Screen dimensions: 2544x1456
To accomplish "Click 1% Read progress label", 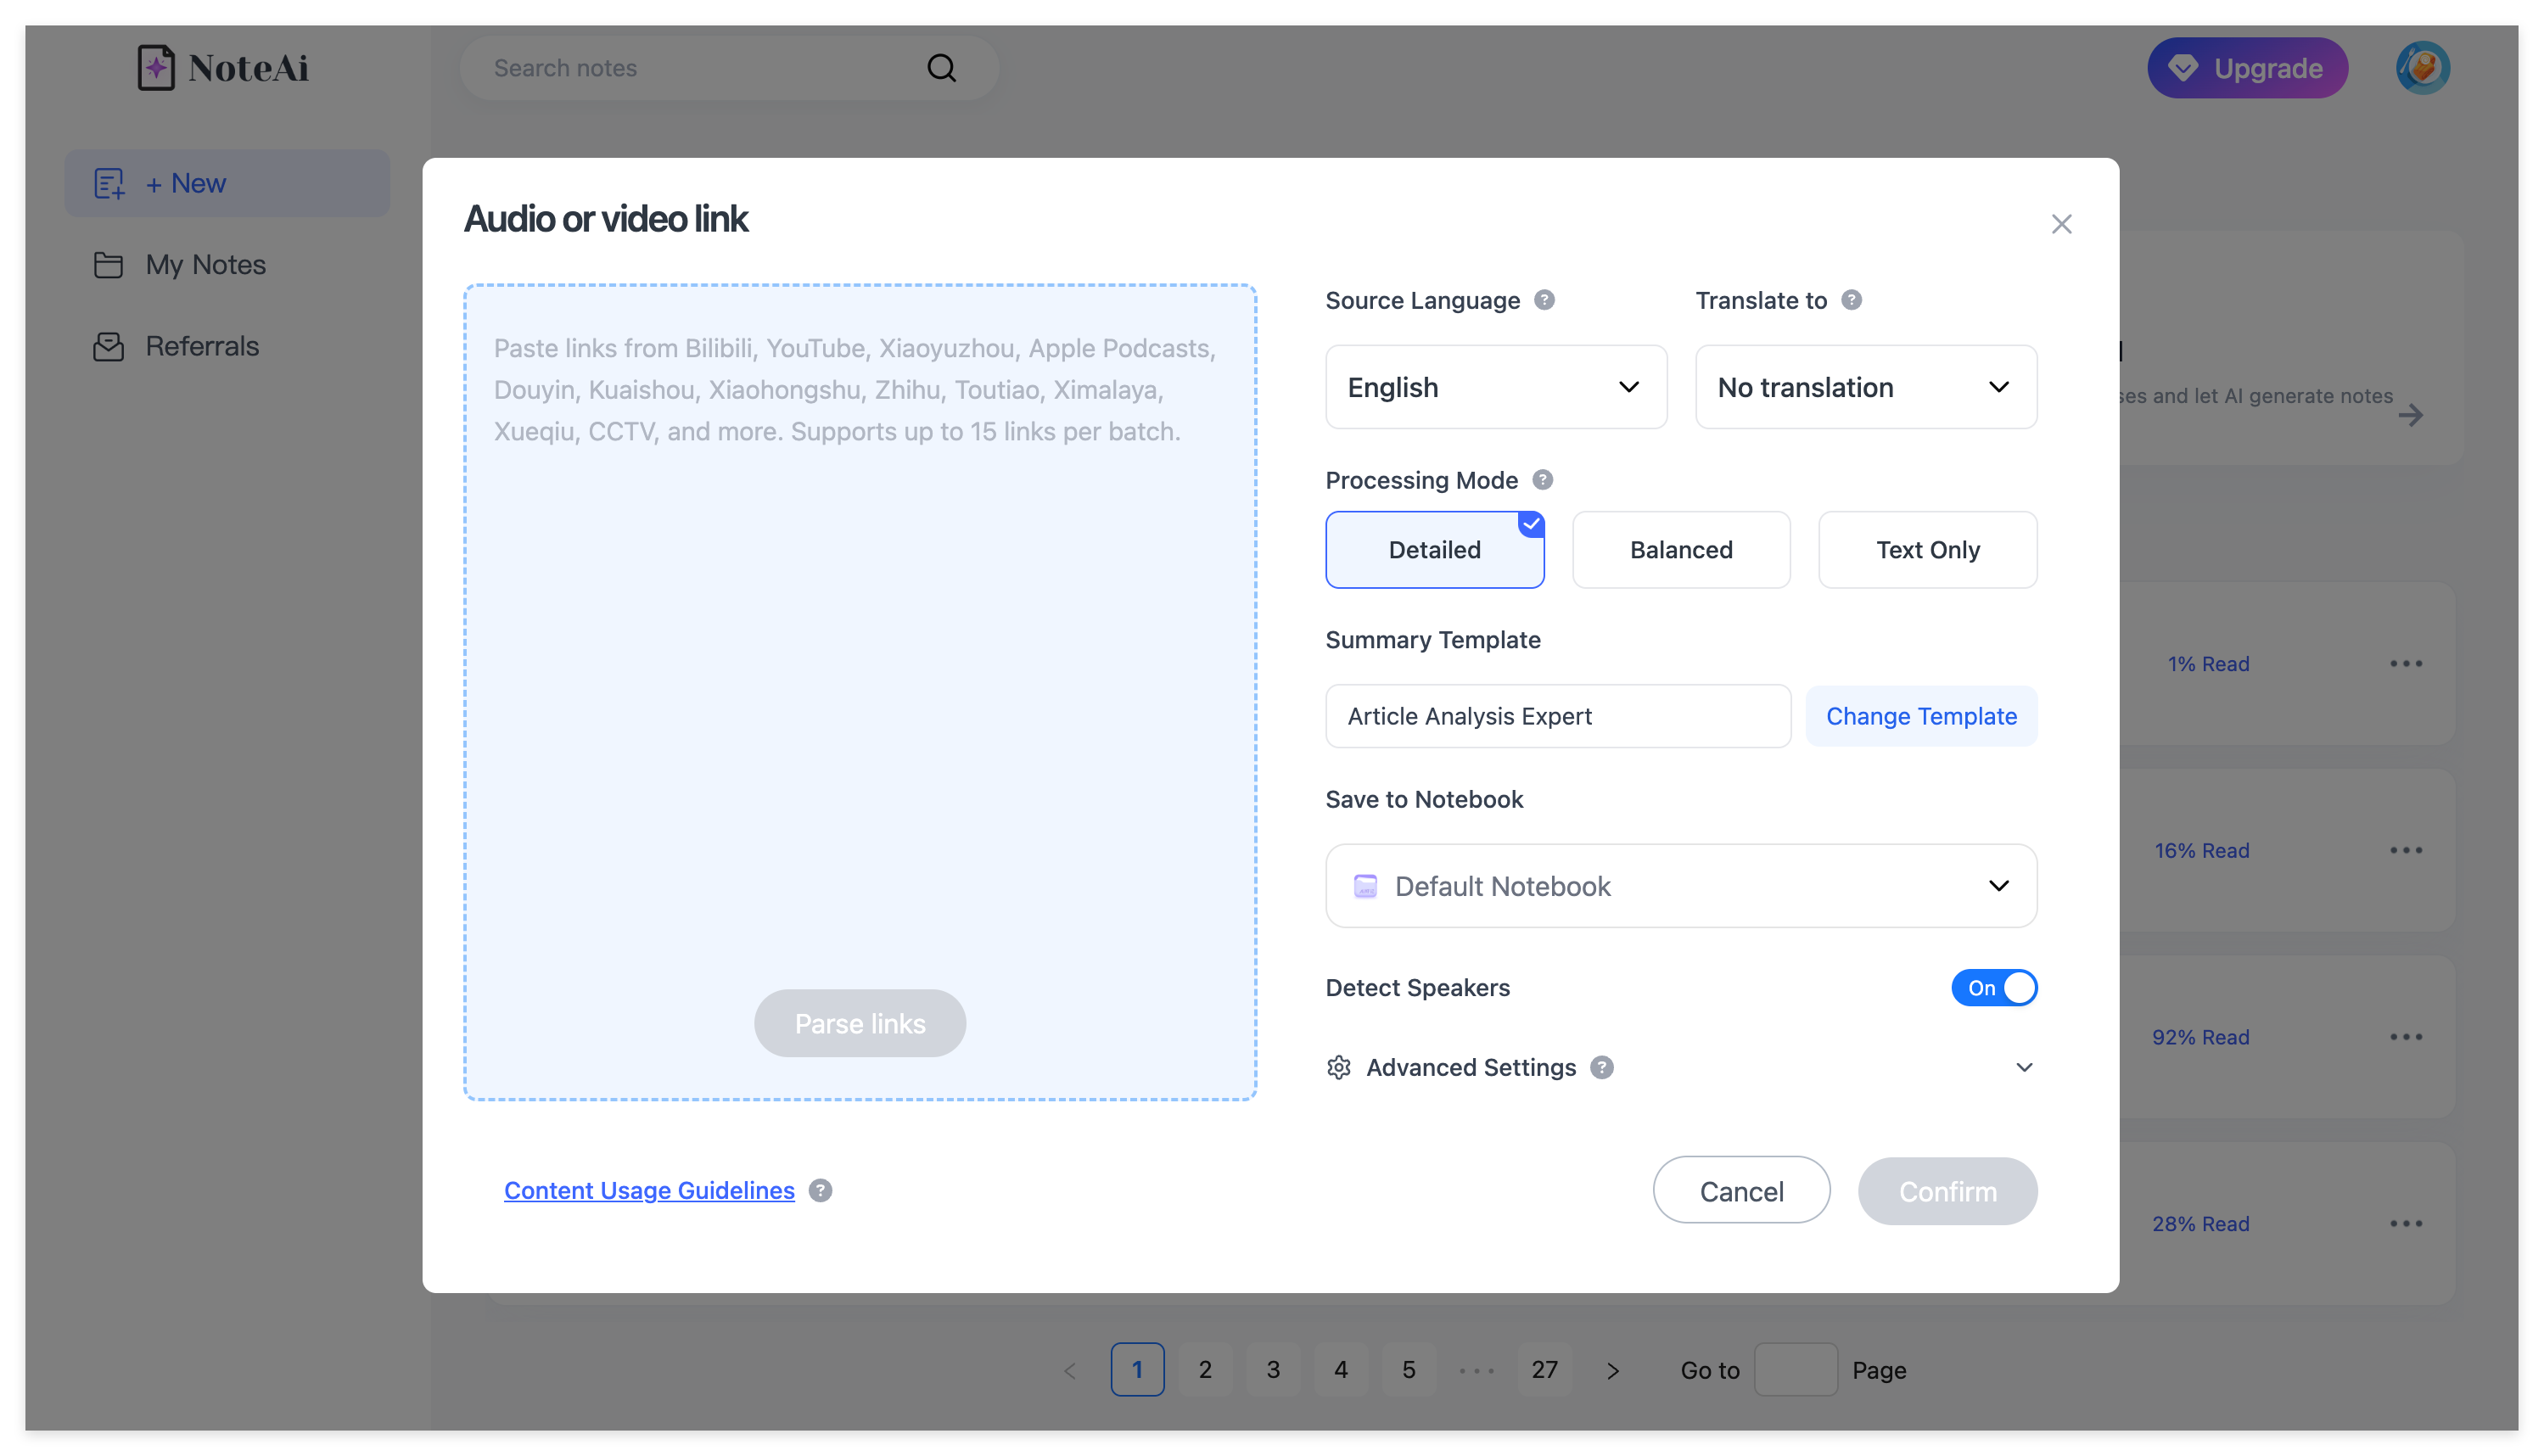I will pos(2207,664).
